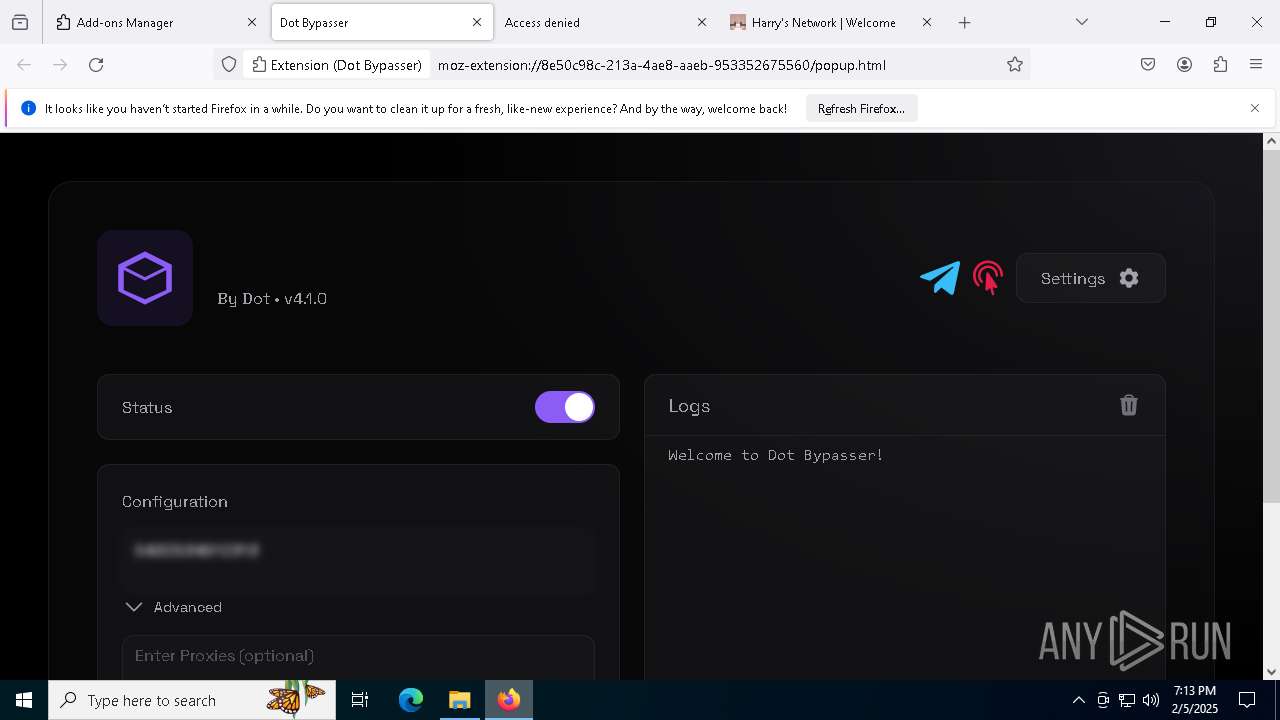Click the purple cube Dot Bypasser logo
This screenshot has width=1280, height=720.
pos(145,278)
